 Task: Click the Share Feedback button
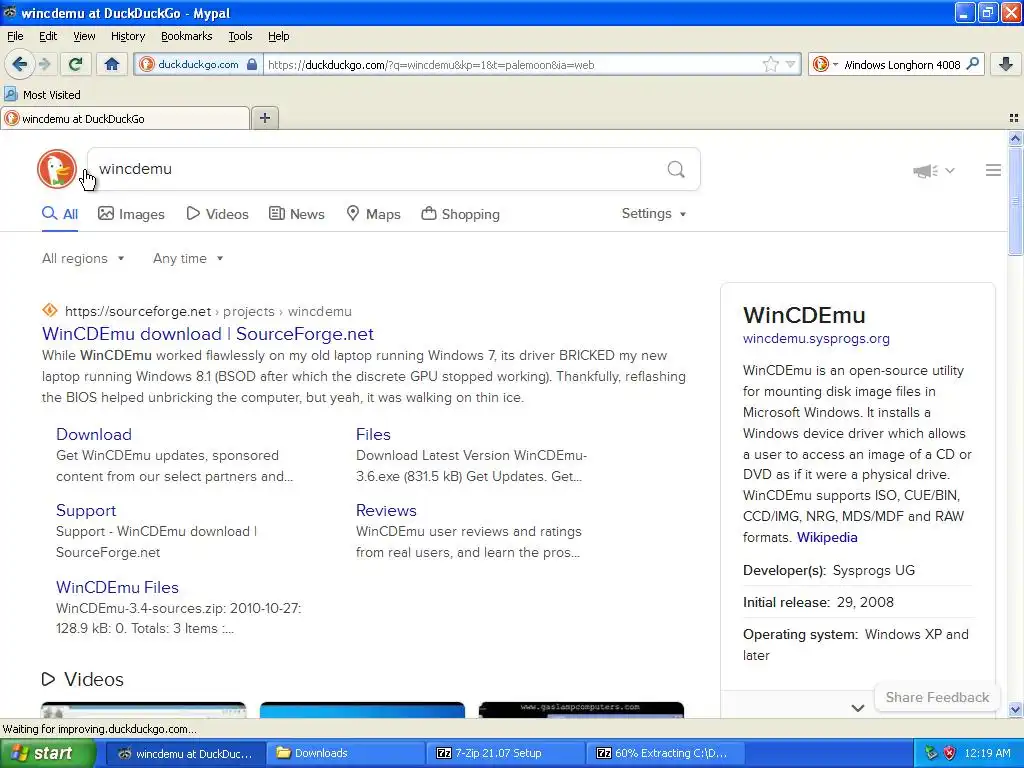click(937, 697)
